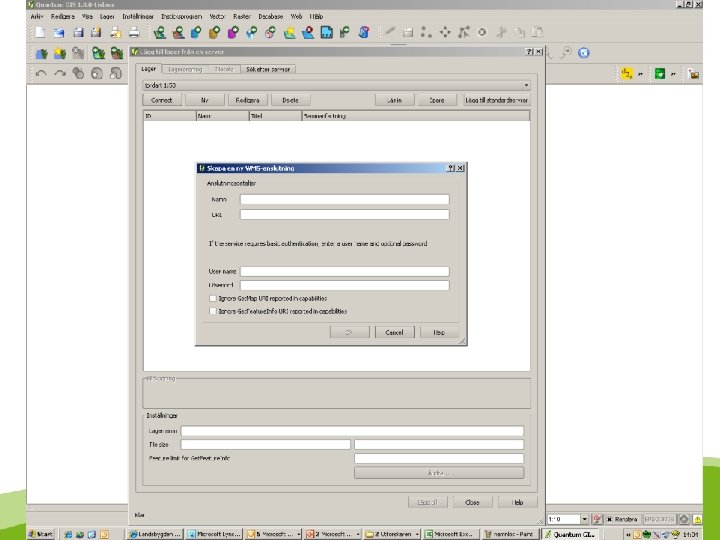Click the Open Project icon in the toolbar
Screen dimensions: 720x540
pos(59,32)
